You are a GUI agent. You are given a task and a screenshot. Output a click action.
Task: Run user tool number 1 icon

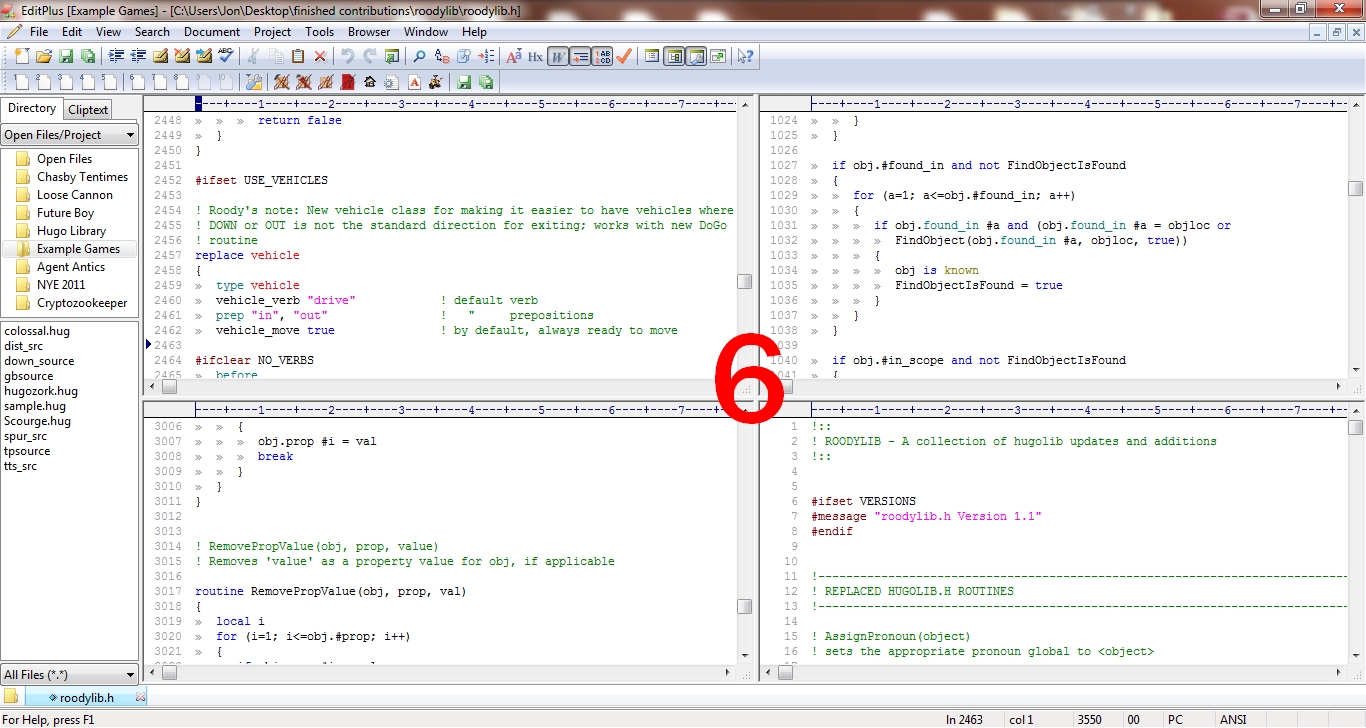[x=22, y=82]
